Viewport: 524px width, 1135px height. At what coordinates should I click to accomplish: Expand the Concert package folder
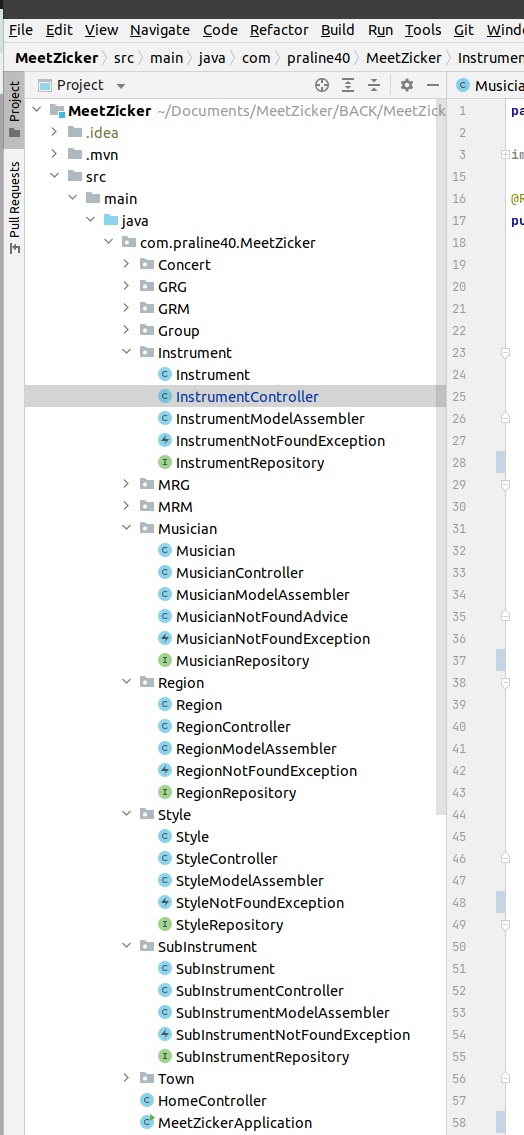(127, 265)
